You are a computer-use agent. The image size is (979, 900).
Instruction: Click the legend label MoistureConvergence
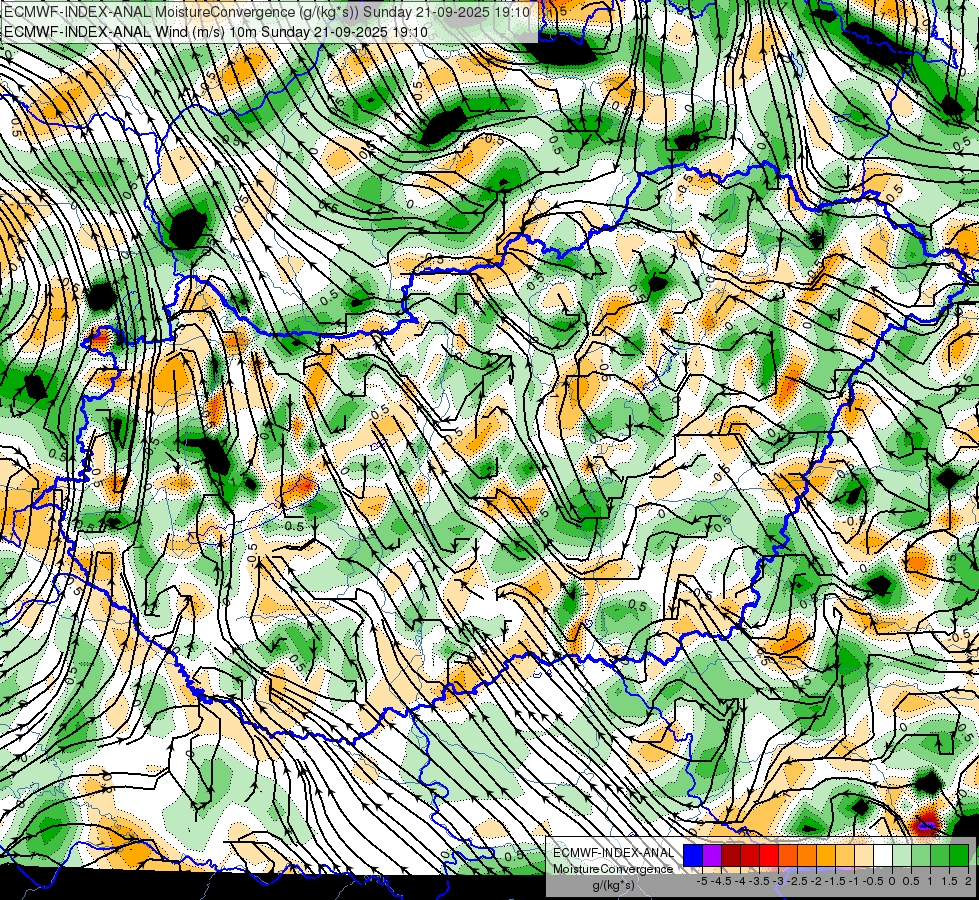[613, 869]
